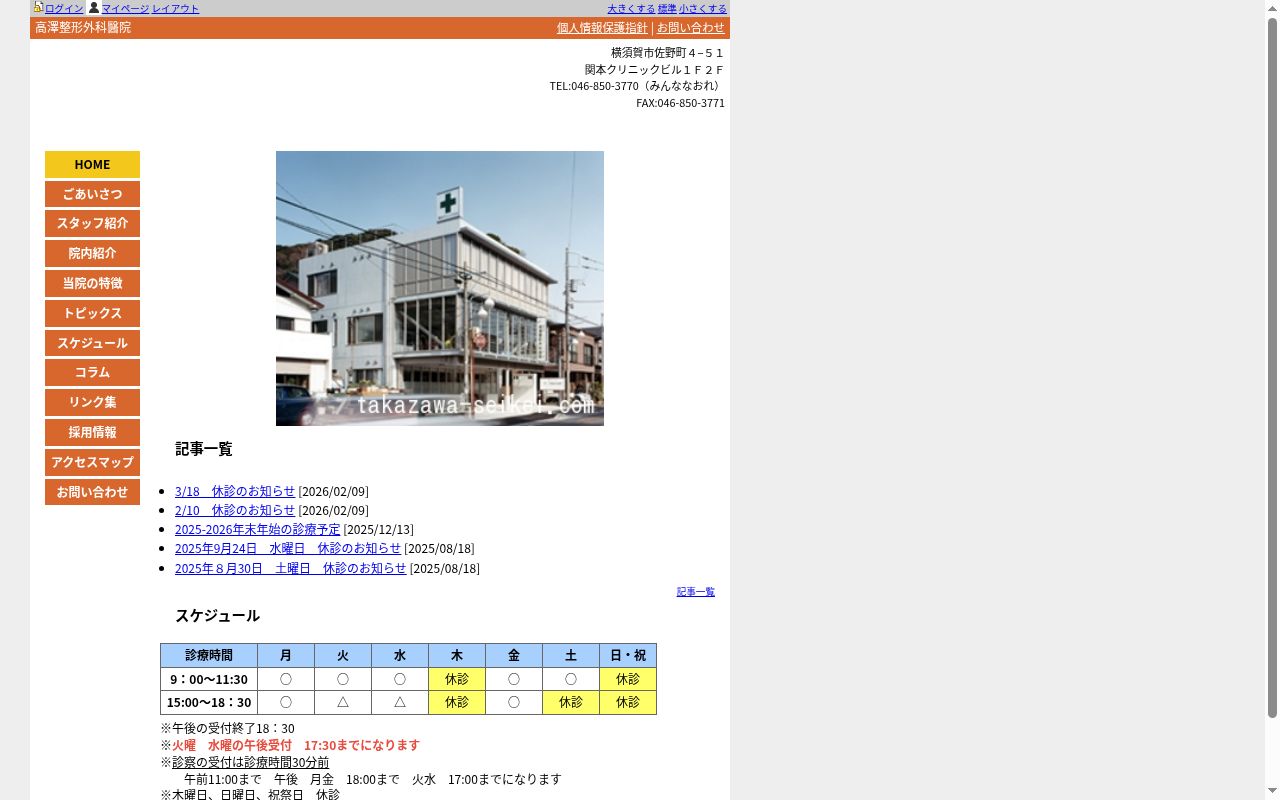Open the レイアウト link

(x=175, y=8)
